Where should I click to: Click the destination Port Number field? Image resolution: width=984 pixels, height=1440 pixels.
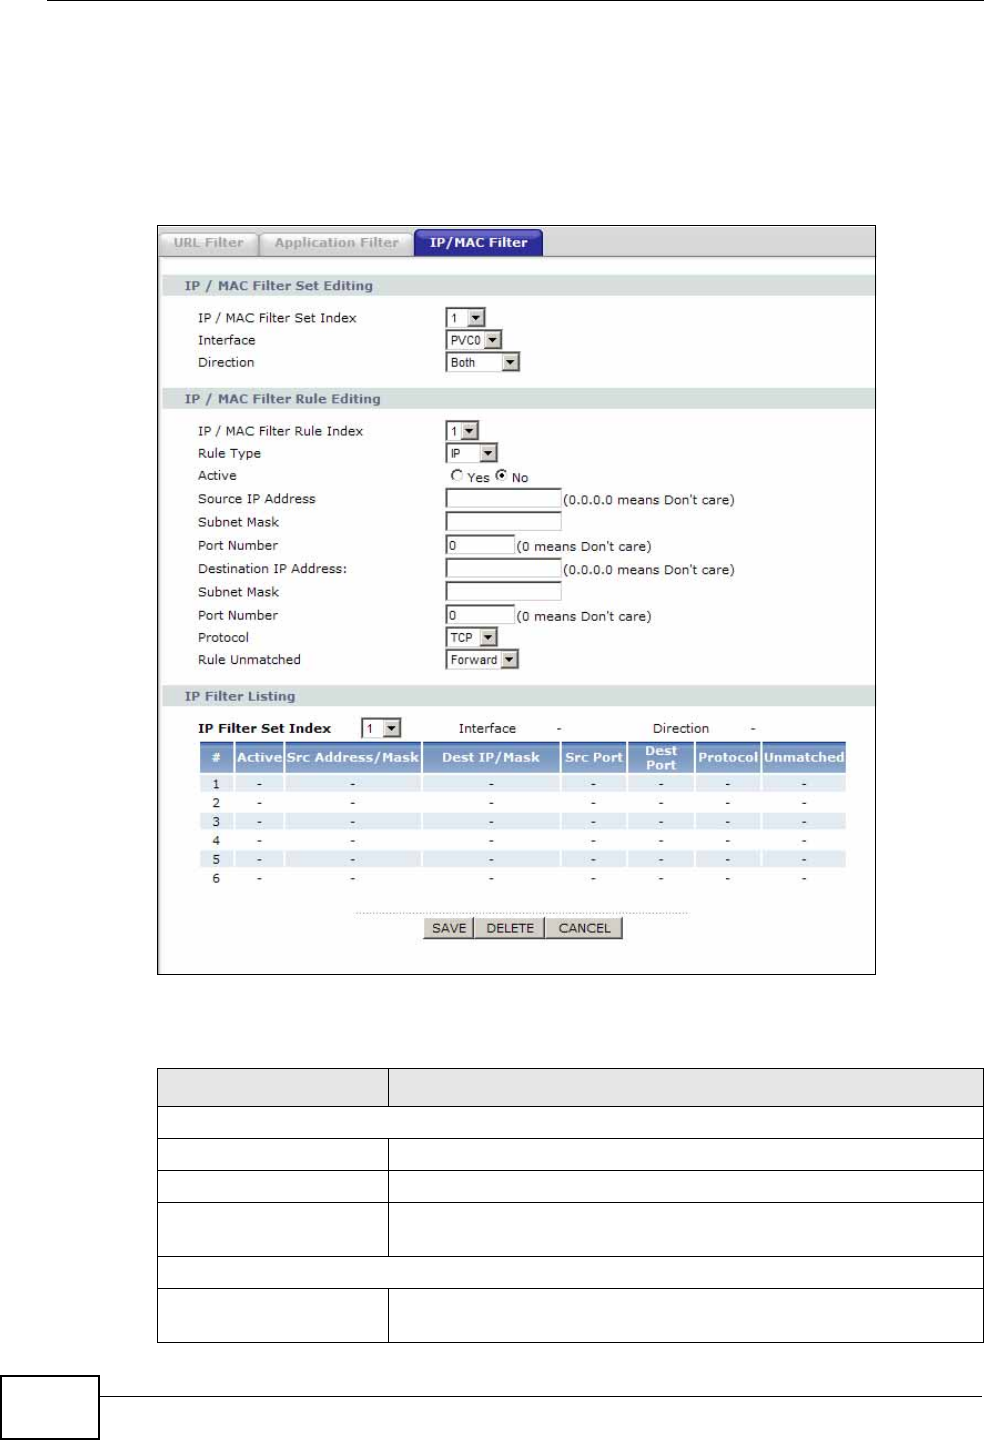pyautogui.click(x=480, y=615)
